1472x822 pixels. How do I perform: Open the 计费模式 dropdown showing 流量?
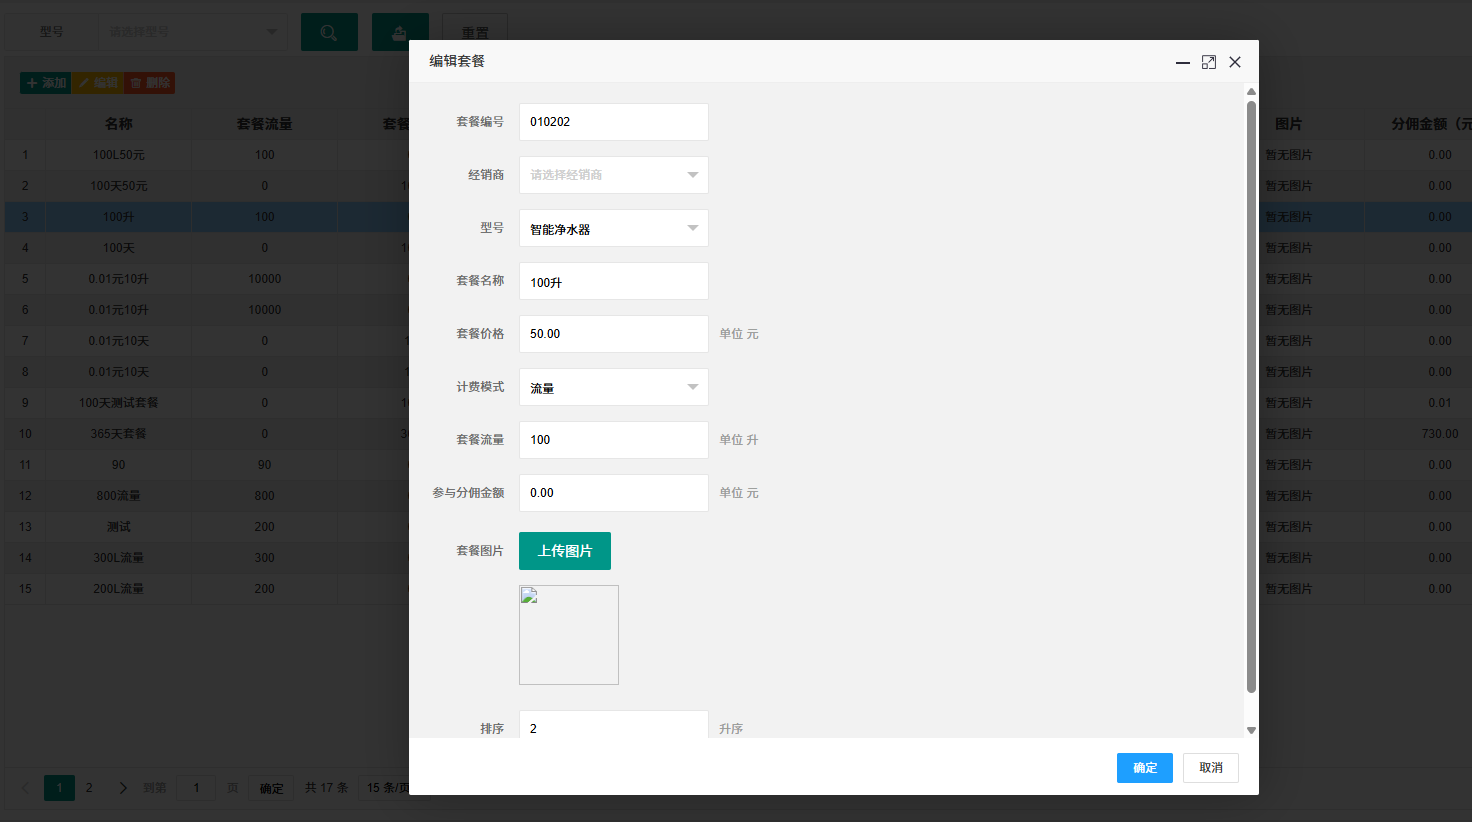(x=614, y=387)
